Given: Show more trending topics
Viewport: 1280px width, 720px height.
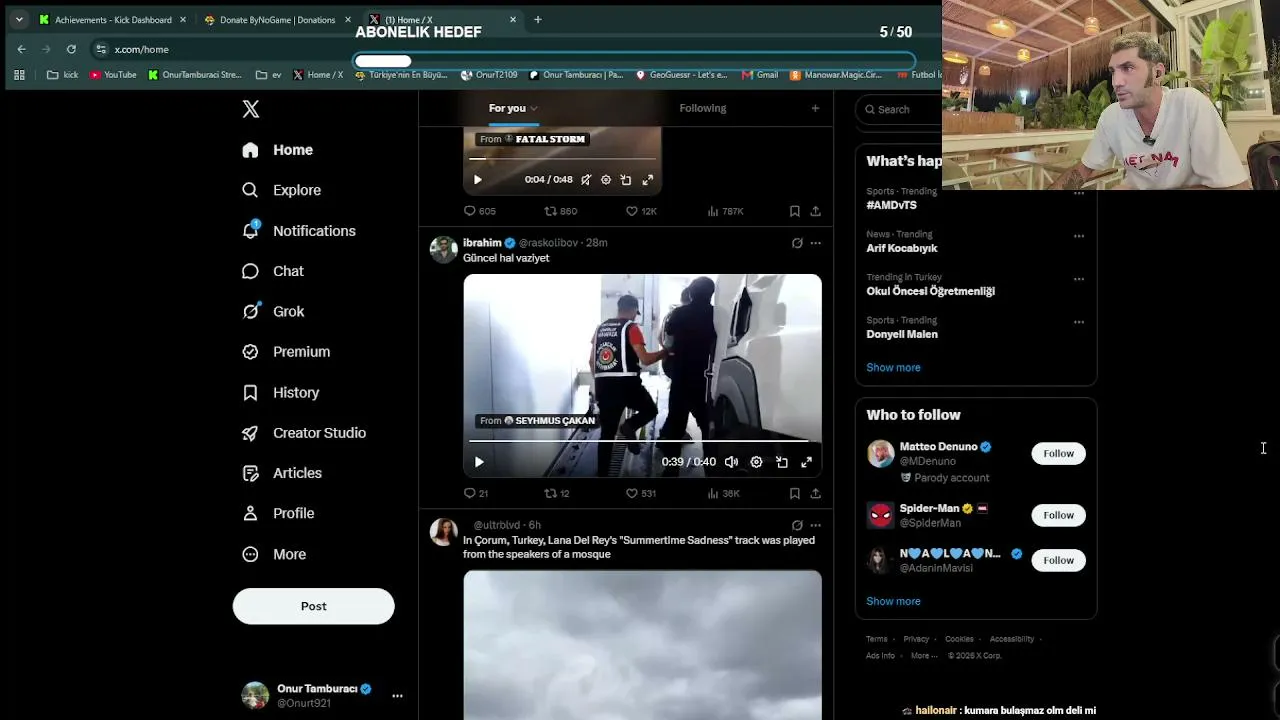Looking at the screenshot, I should (x=893, y=367).
